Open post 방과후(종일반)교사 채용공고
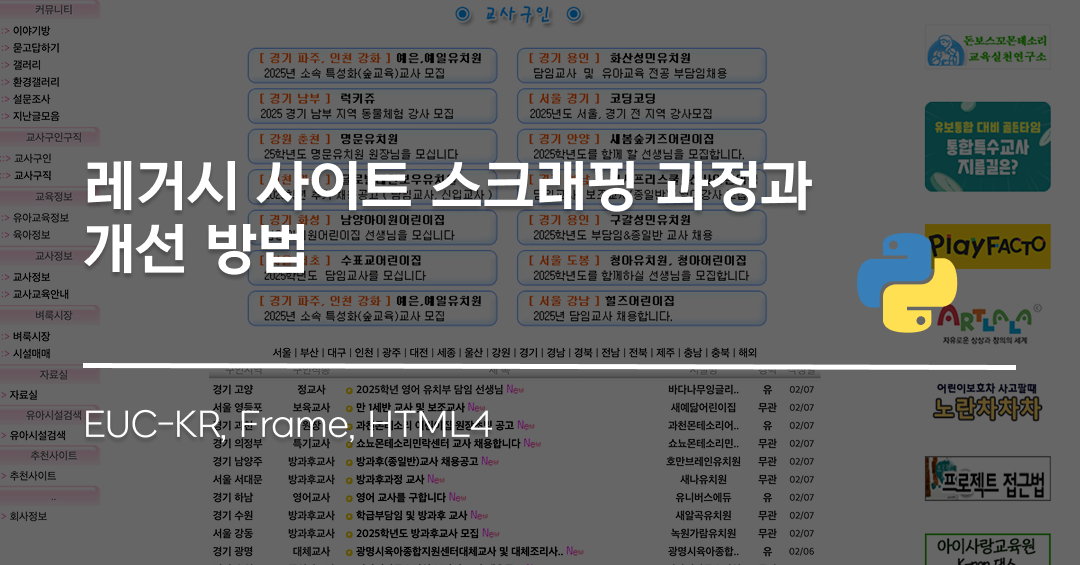 coord(417,462)
